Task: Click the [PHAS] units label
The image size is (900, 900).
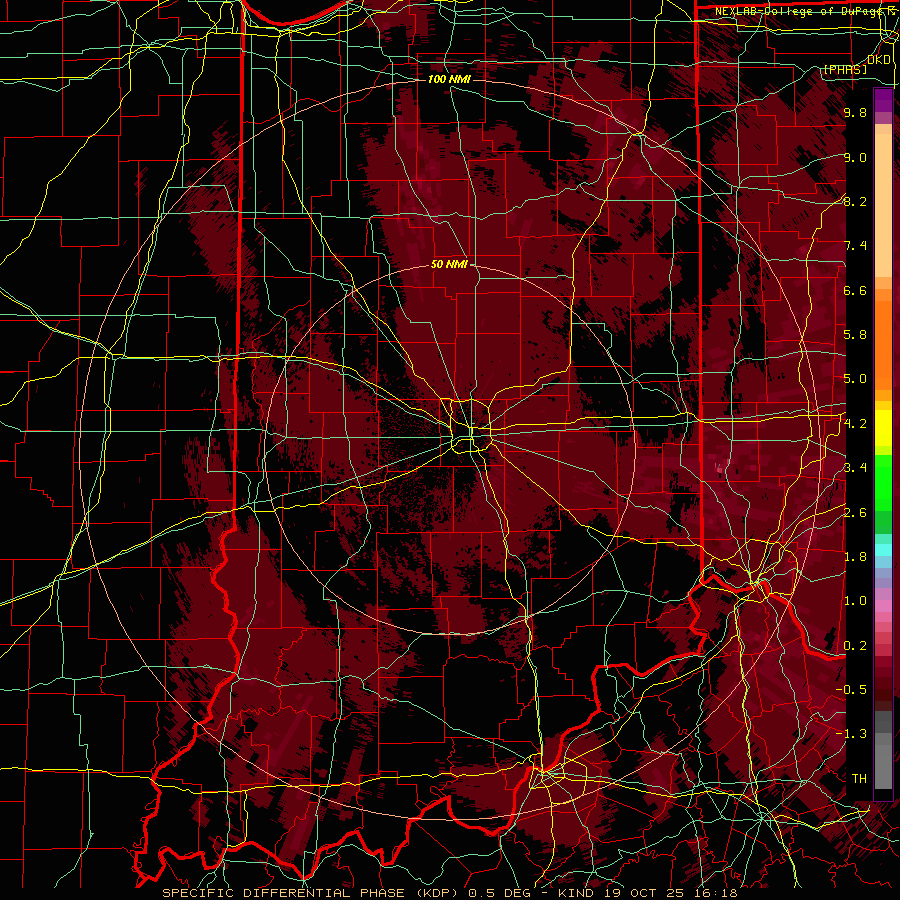Action: [x=845, y=69]
